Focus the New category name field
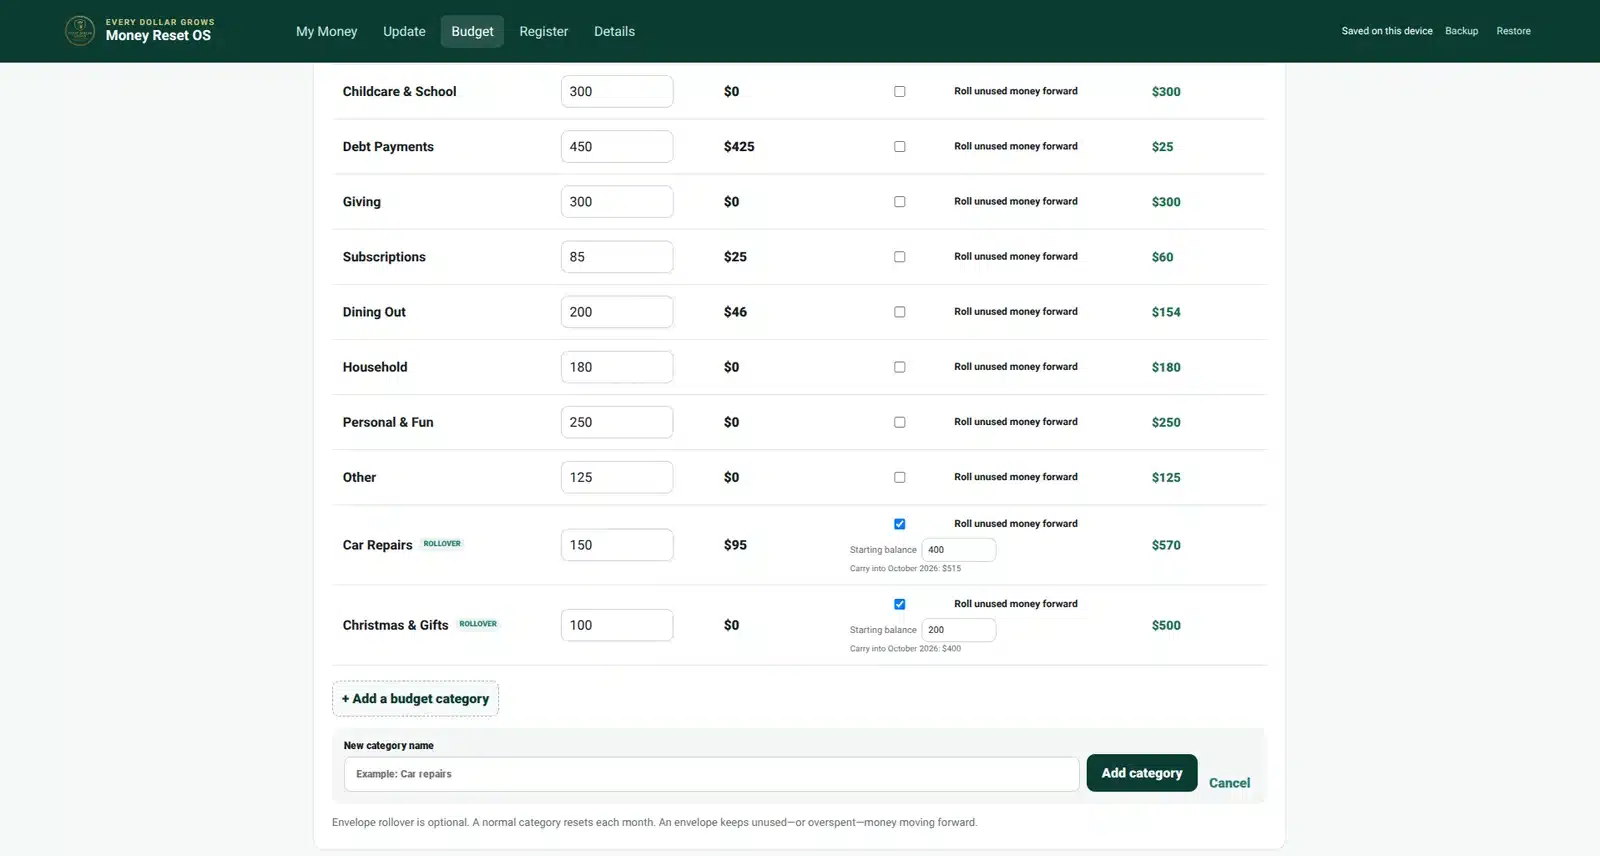This screenshot has width=1600, height=856. [711, 774]
